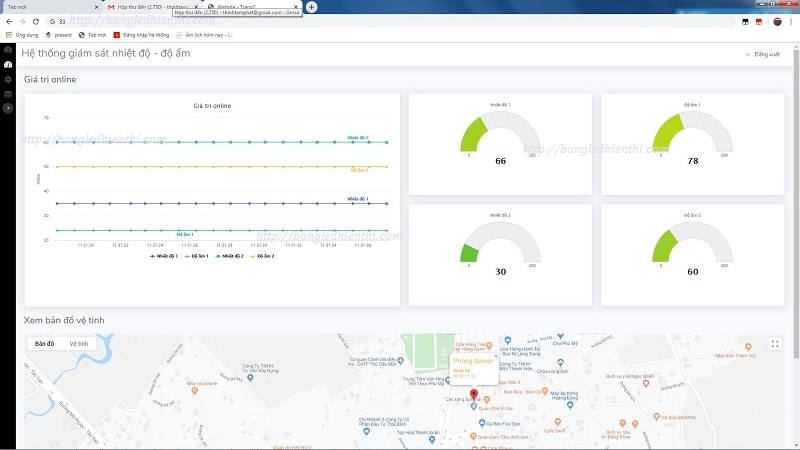This screenshot has width=800, height=450.
Task: Click the Chrome profile avatar icon
Action: coord(776,21)
